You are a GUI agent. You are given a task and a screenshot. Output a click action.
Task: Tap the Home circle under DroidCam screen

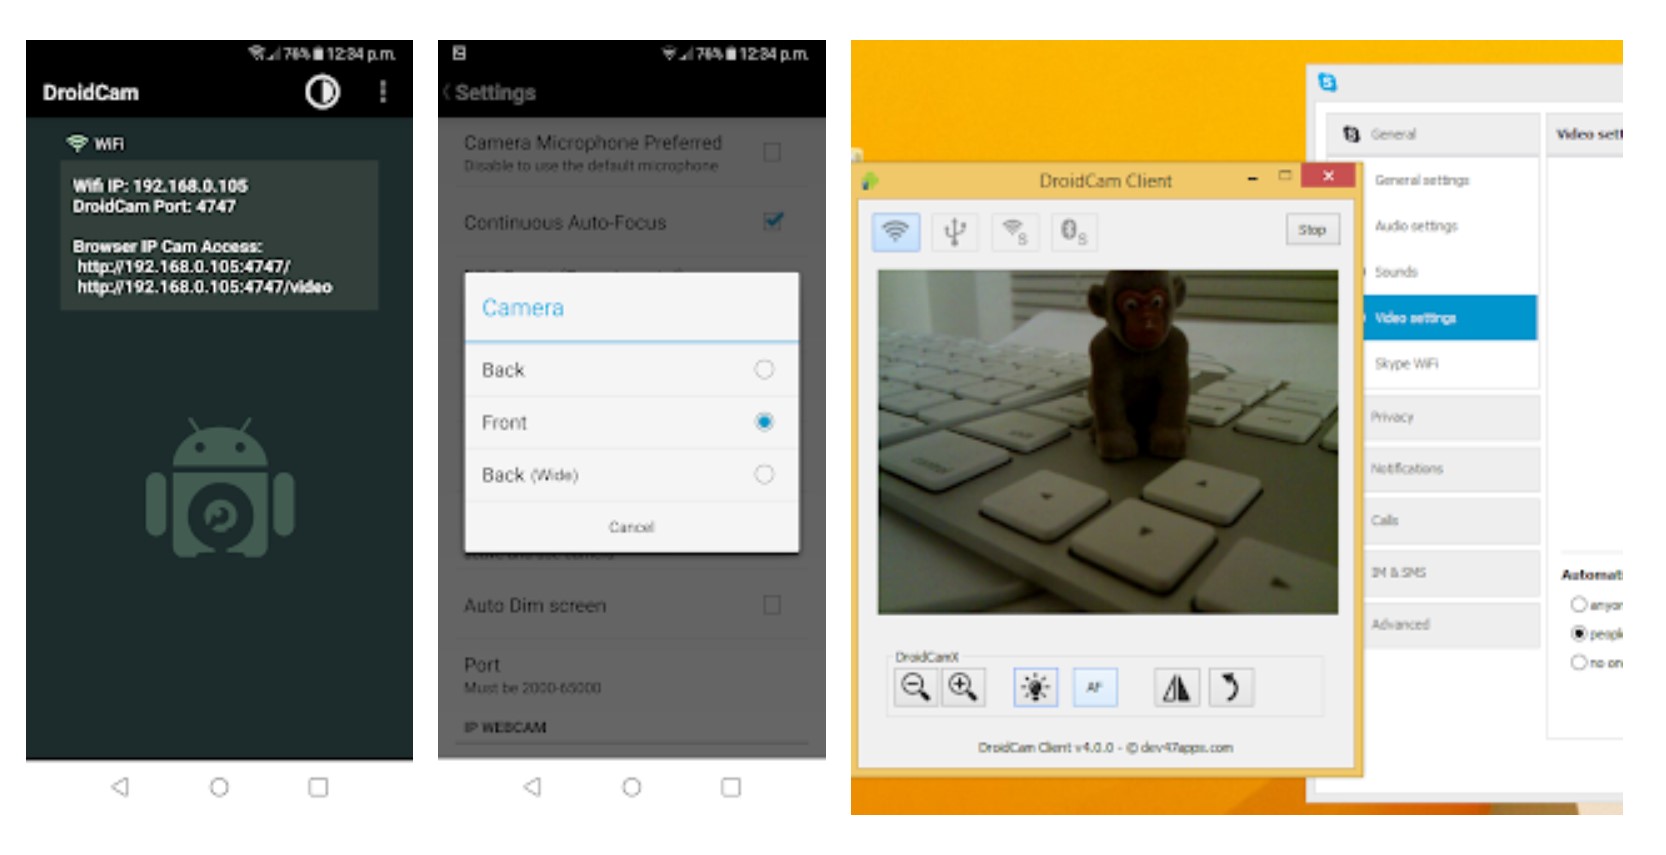click(219, 787)
